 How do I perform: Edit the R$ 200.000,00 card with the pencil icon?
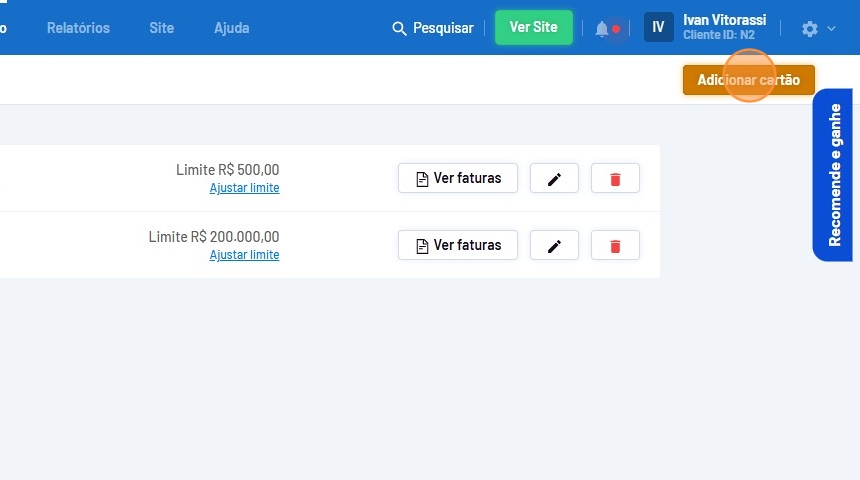554,245
